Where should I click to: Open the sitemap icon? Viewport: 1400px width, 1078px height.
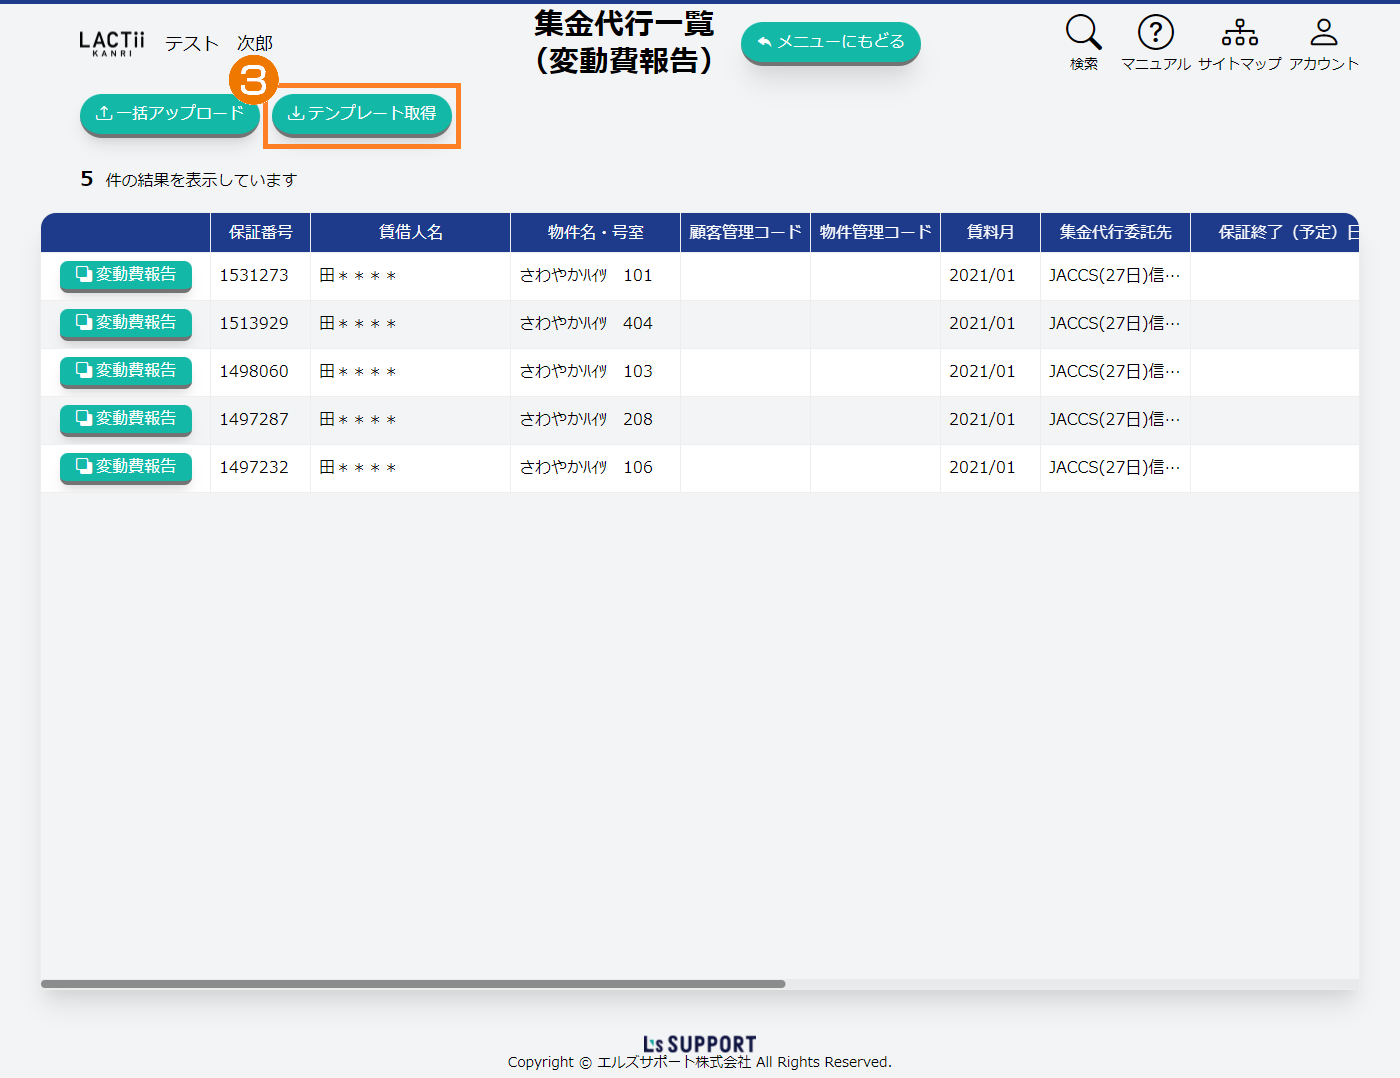point(1239,33)
